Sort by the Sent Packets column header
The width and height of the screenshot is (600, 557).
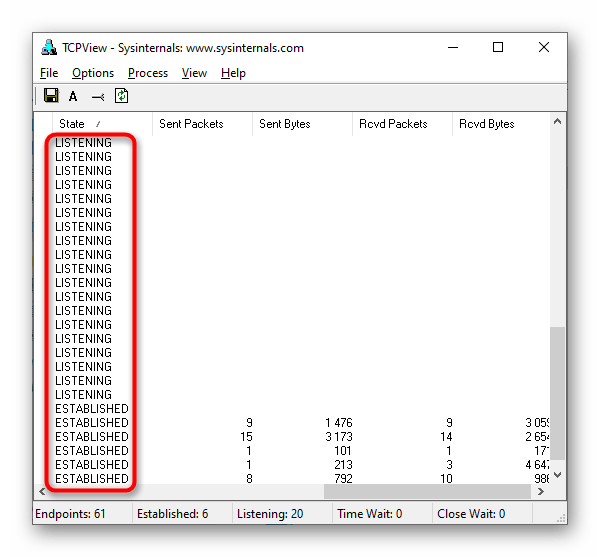202,124
